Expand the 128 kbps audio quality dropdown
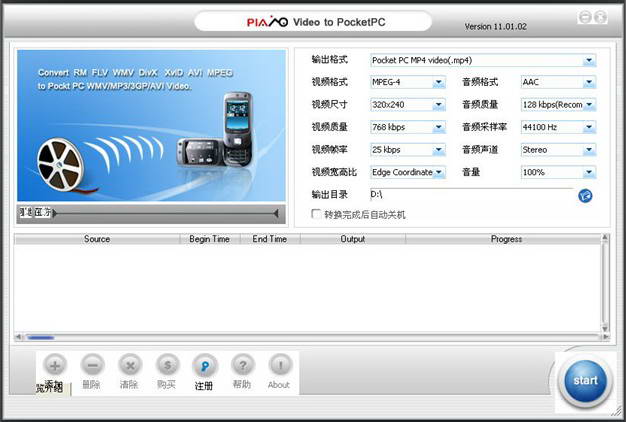Viewport: 626px width, 422px height. [589, 105]
